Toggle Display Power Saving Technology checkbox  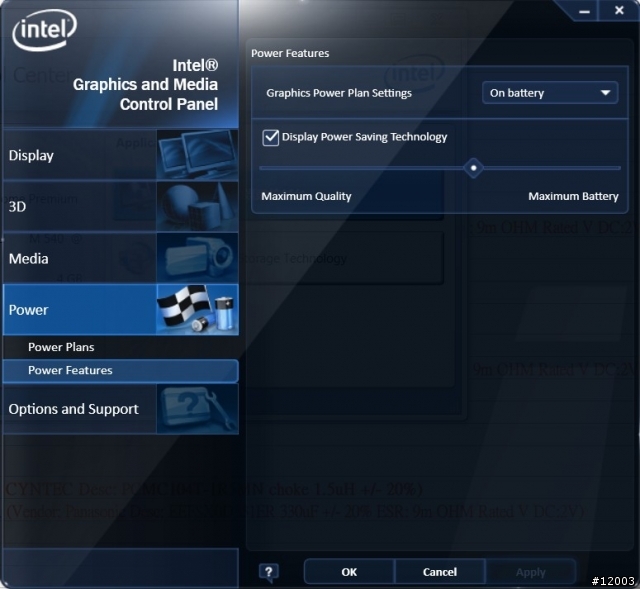(x=271, y=138)
